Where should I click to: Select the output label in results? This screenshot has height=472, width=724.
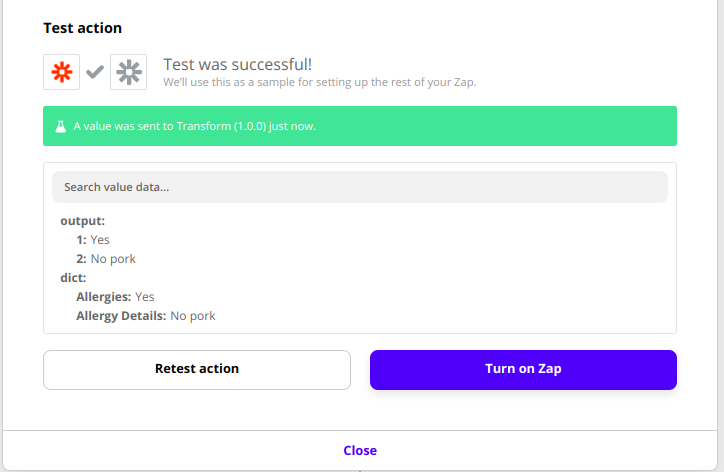(83, 221)
